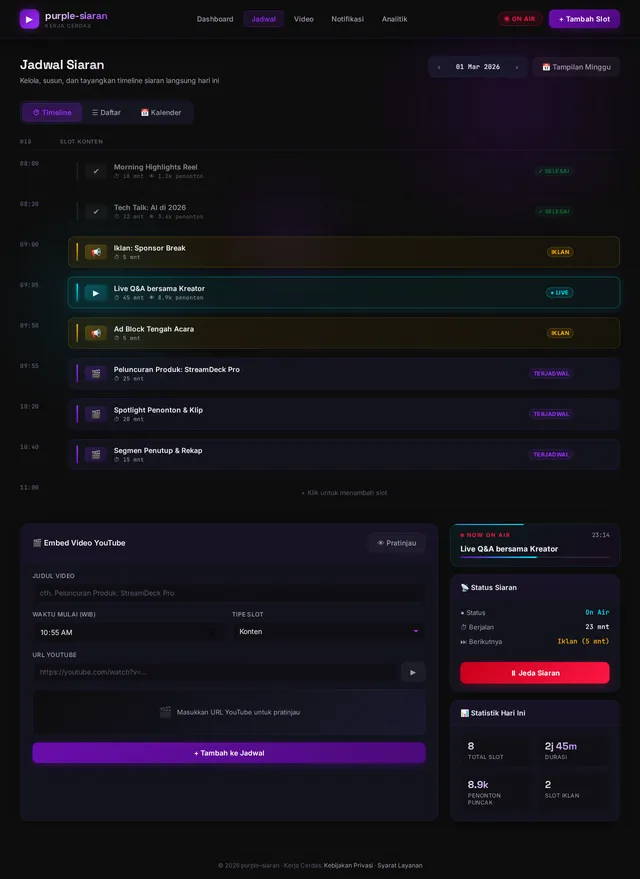Screen dimensions: 640x879
Task: Toggle Pratinjau video preview
Action: tap(396, 543)
